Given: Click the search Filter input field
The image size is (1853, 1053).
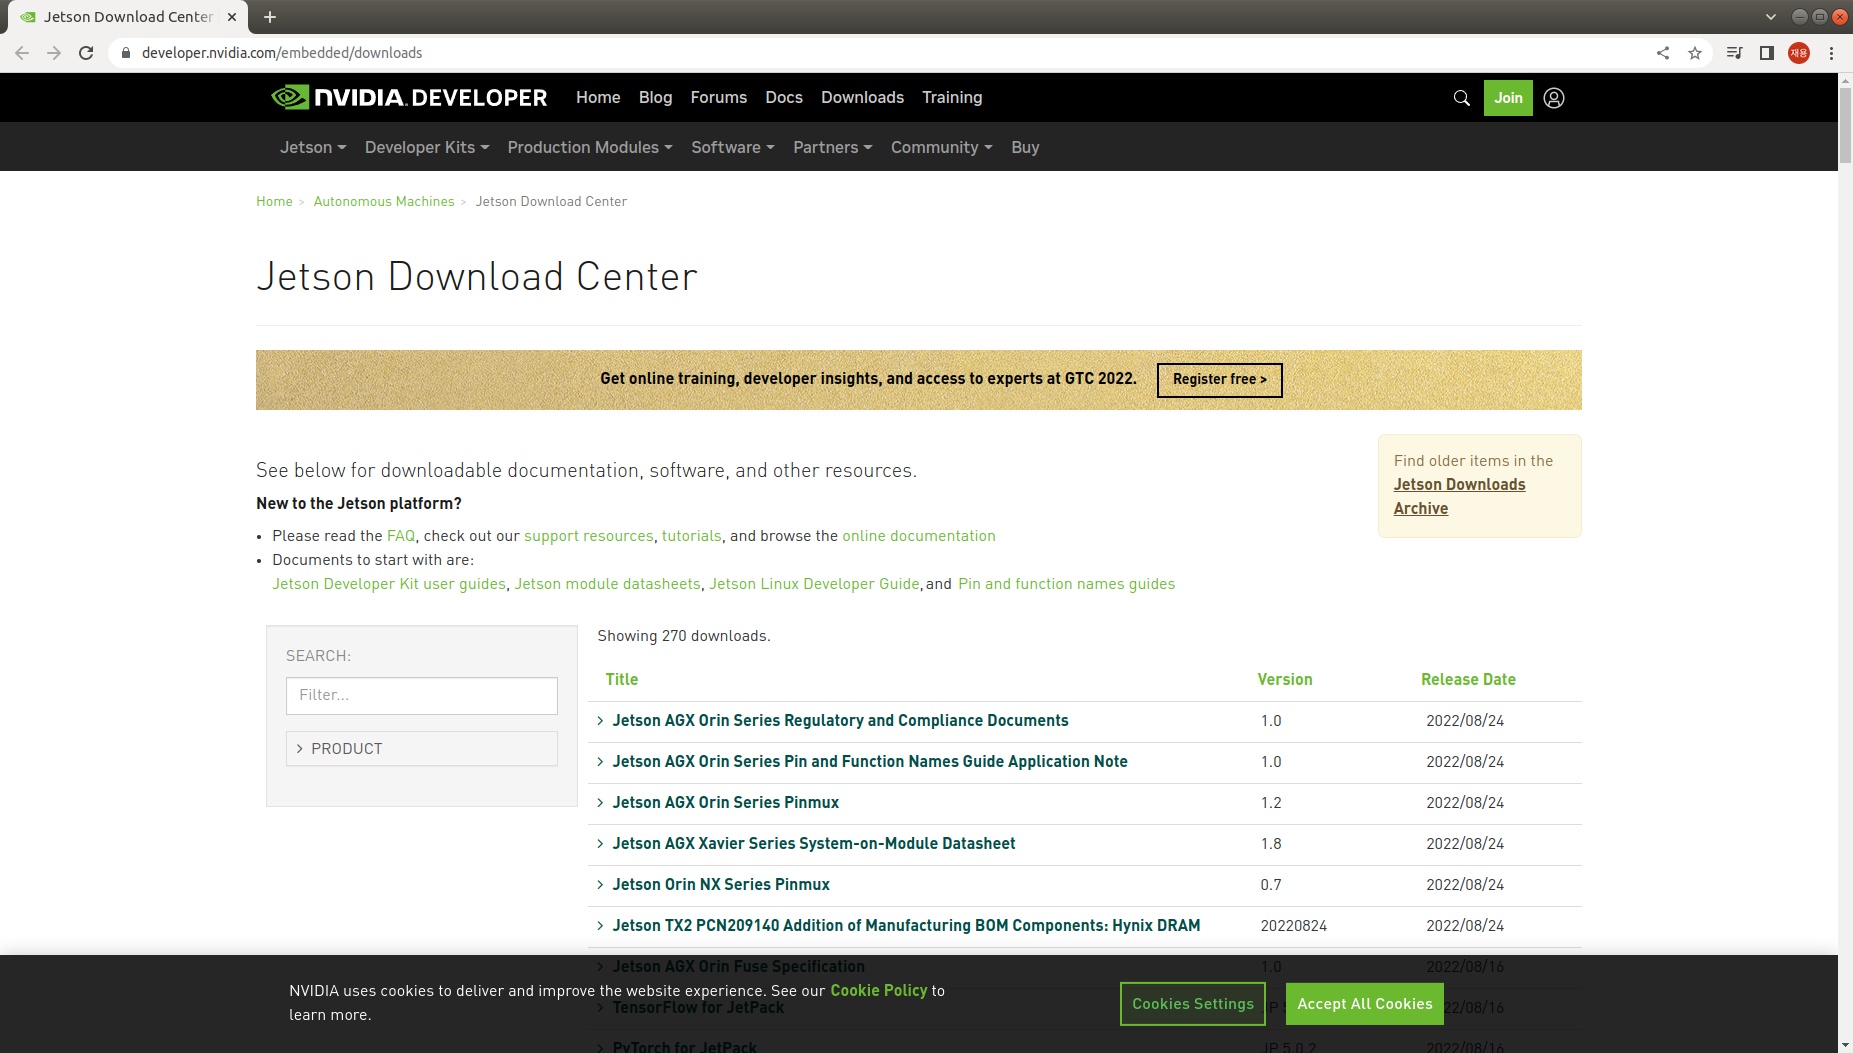Looking at the screenshot, I should point(422,696).
